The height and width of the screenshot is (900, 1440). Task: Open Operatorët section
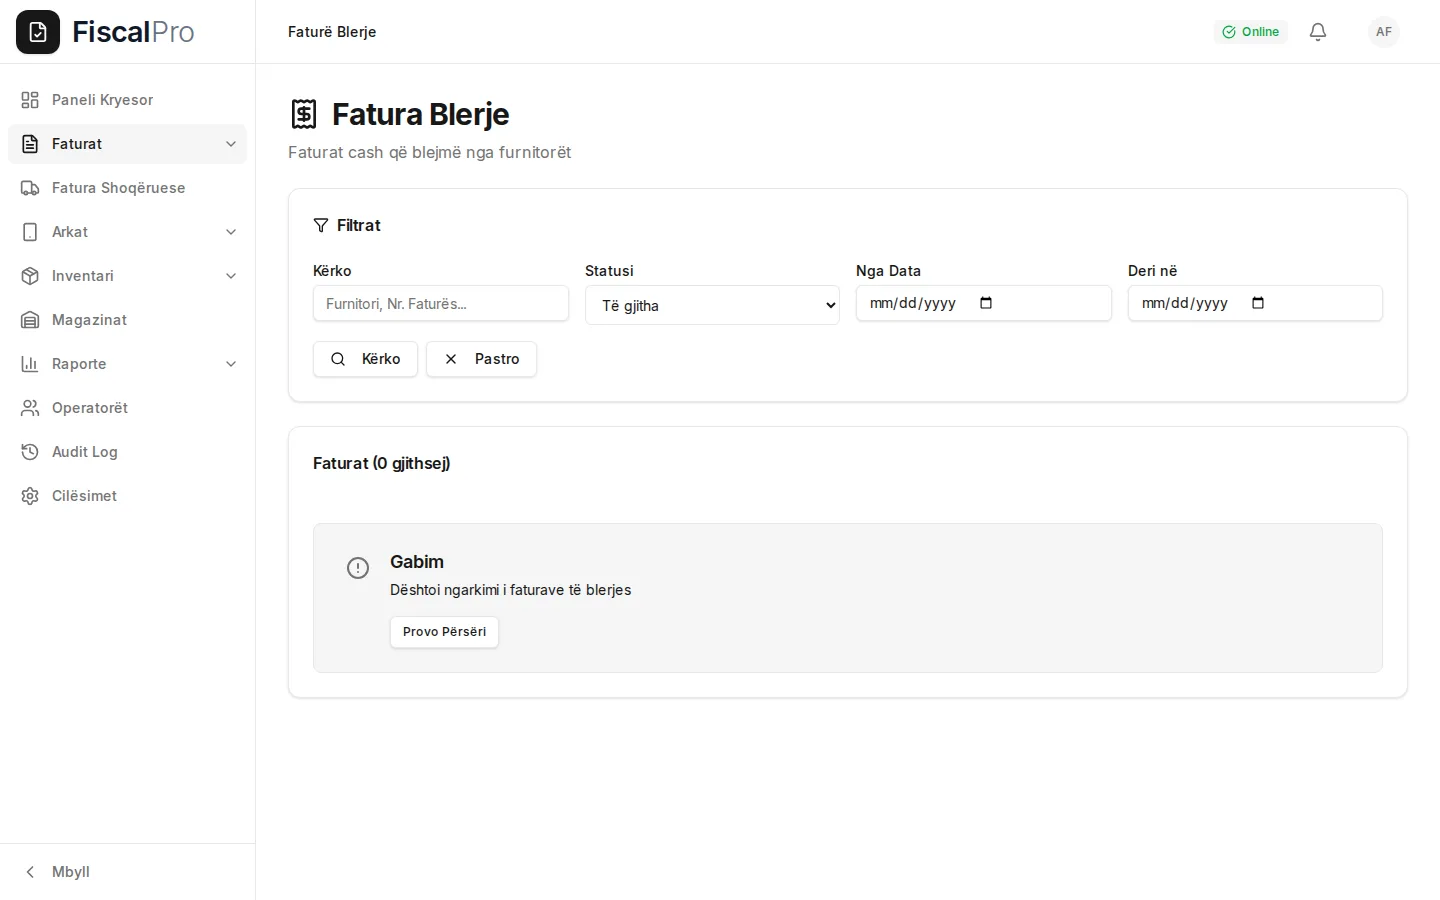(127, 408)
